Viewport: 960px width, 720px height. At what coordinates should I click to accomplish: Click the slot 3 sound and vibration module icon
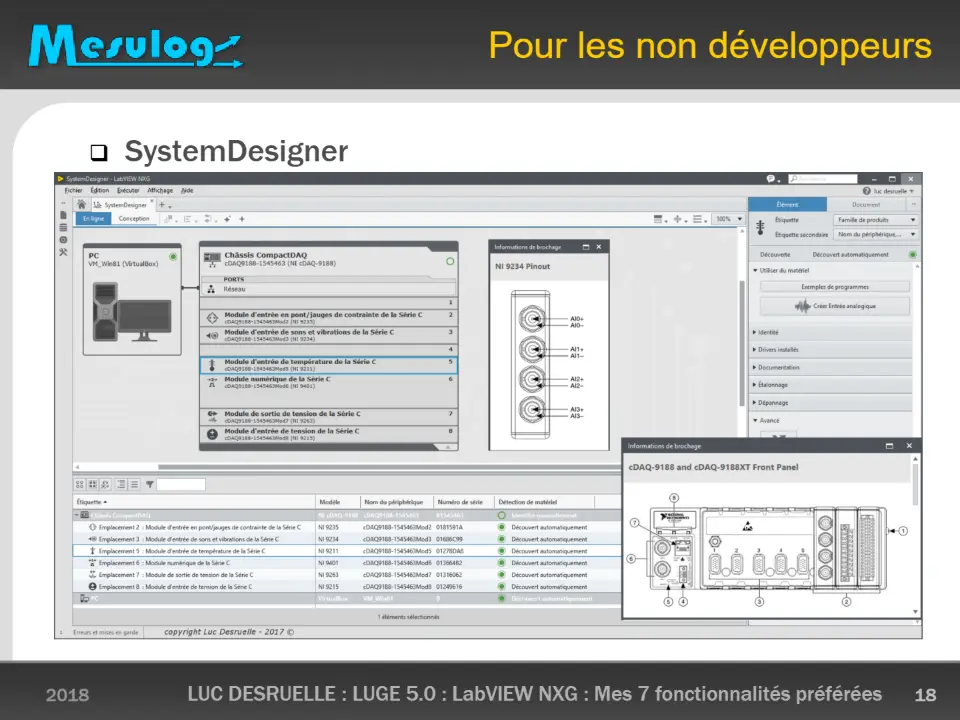pyautogui.click(x=212, y=335)
